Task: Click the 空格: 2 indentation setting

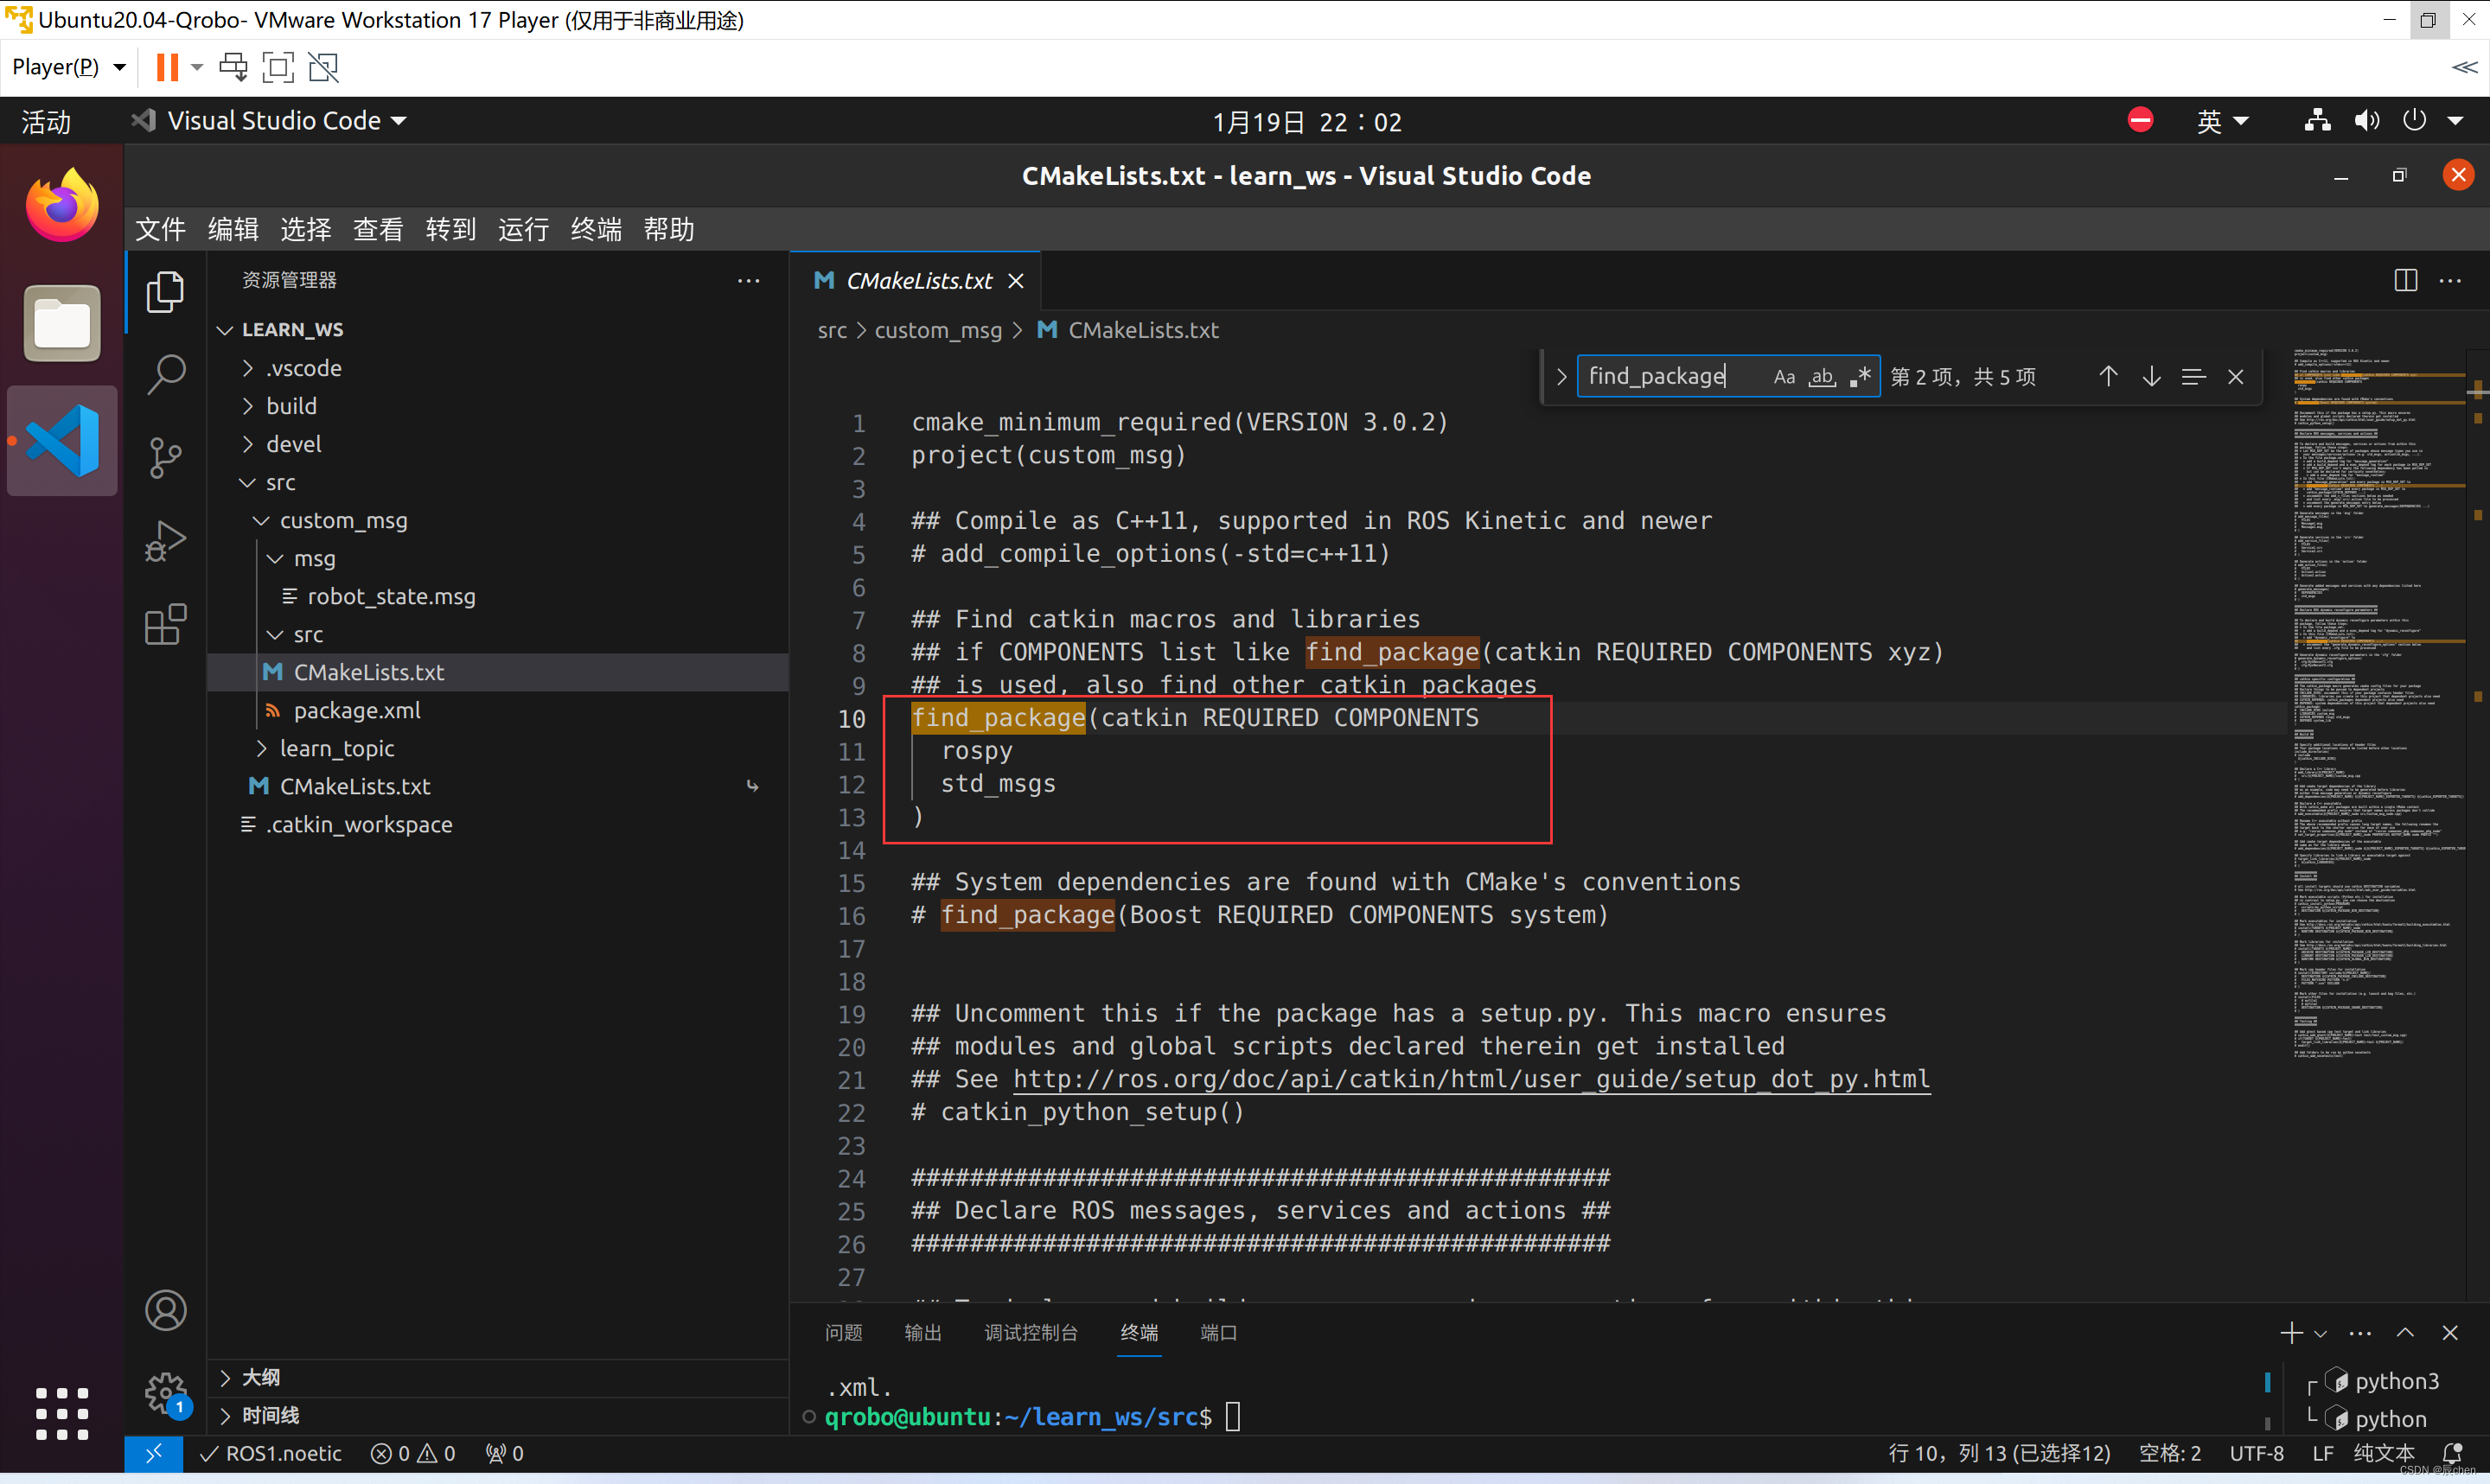Action: (x=2169, y=1453)
